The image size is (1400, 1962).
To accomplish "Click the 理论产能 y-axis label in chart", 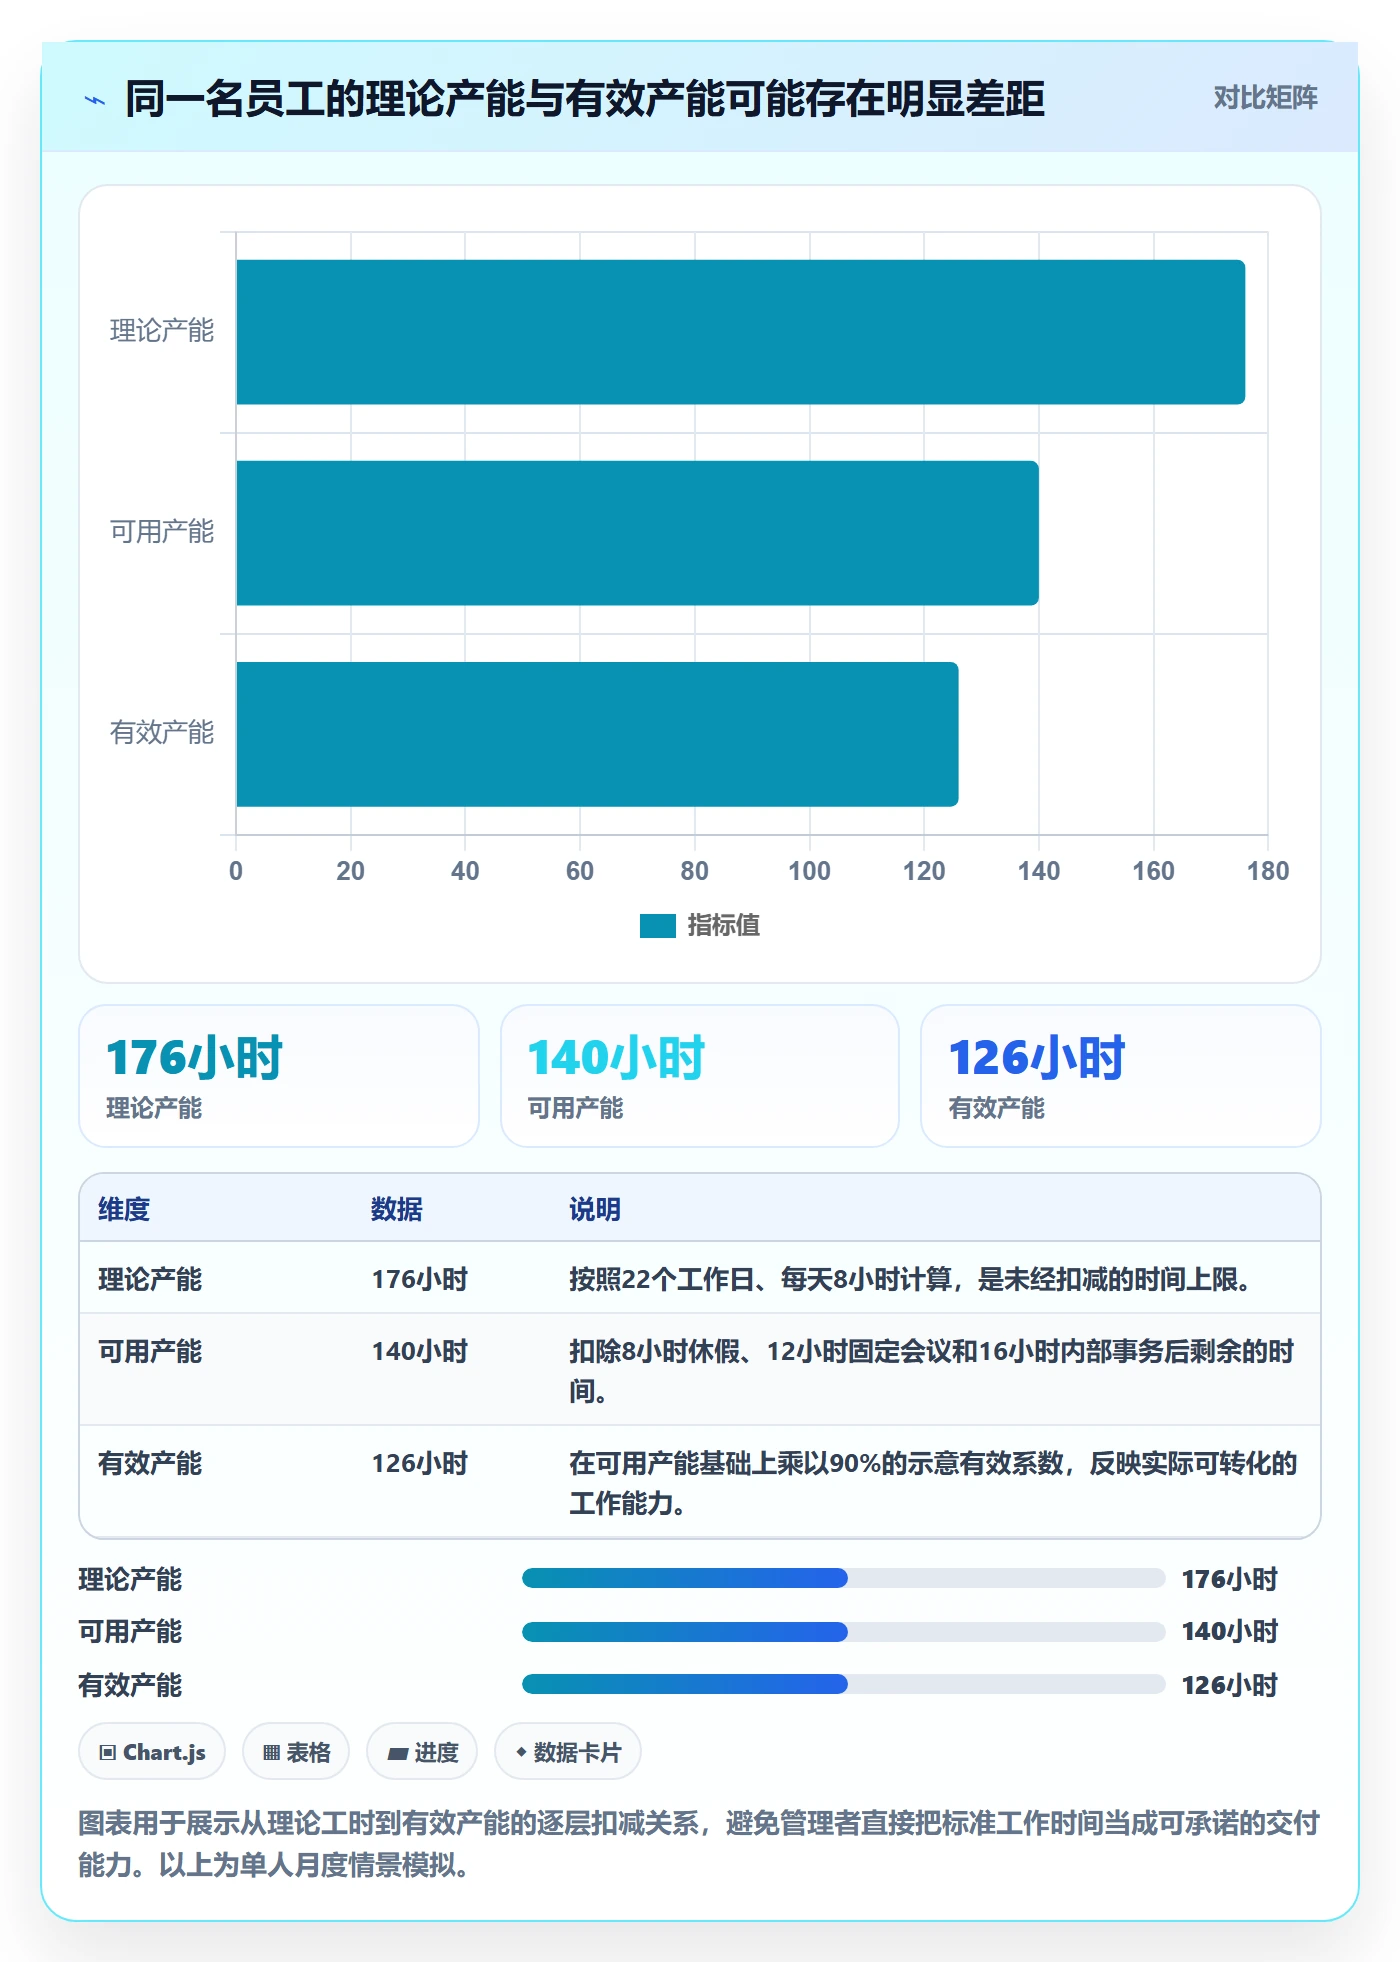I will [162, 331].
